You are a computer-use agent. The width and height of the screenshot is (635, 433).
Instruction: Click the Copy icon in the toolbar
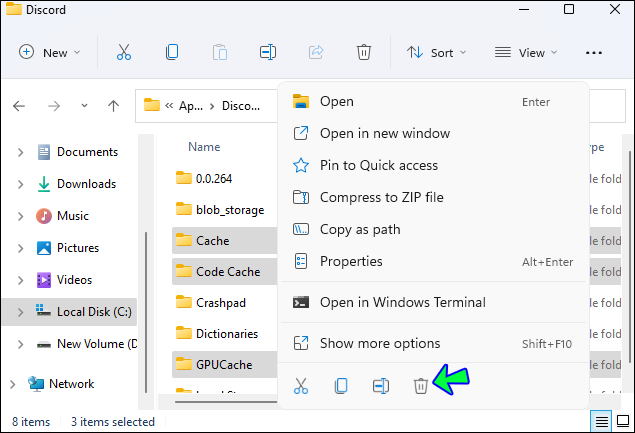(172, 52)
